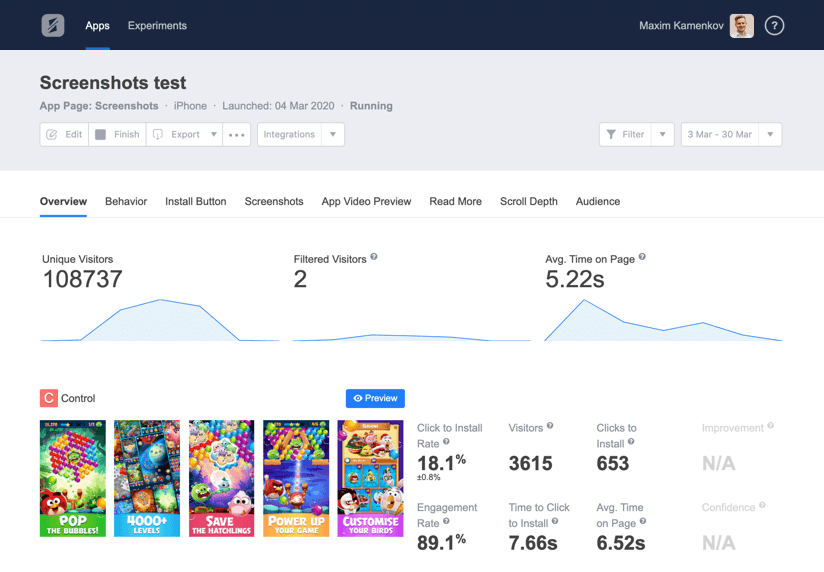Image resolution: width=824 pixels, height=572 pixels.
Task: Open the Save the Hatchlings screenshot thumbnail
Action: (x=221, y=478)
